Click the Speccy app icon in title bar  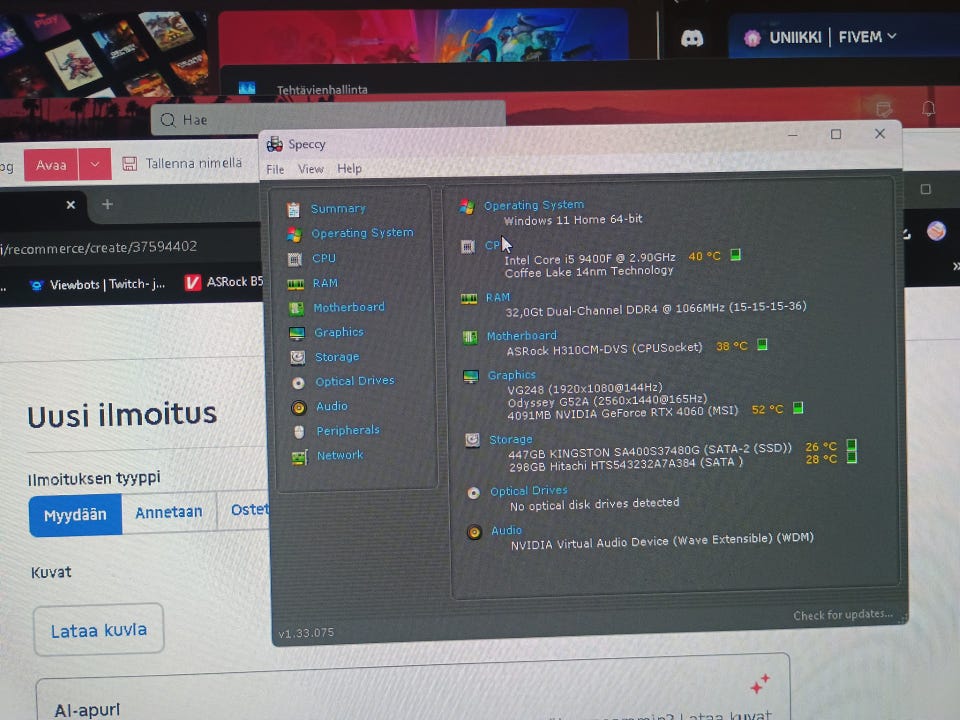pyautogui.click(x=274, y=144)
